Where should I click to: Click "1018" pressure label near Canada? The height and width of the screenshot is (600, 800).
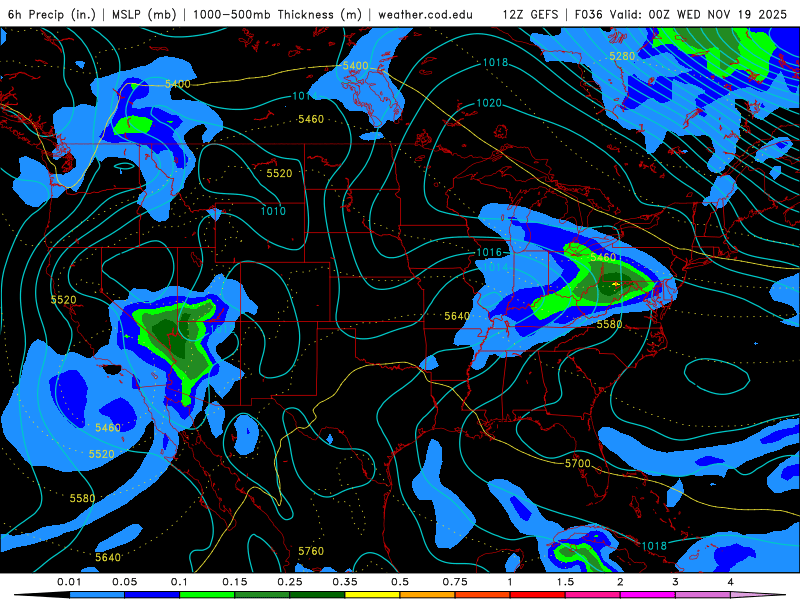click(x=495, y=62)
